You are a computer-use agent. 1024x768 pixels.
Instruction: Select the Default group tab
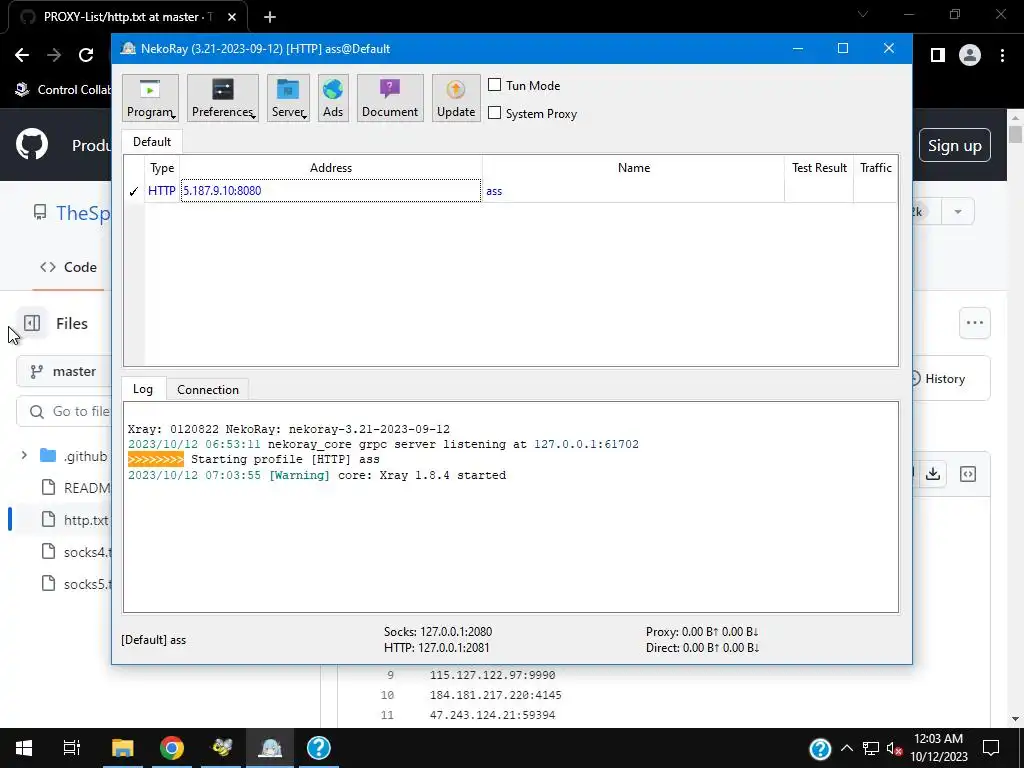pyautogui.click(x=152, y=142)
